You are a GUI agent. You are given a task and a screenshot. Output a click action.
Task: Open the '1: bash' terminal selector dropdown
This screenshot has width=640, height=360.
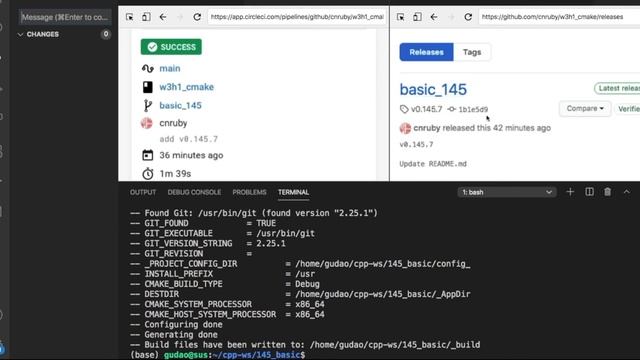507,192
